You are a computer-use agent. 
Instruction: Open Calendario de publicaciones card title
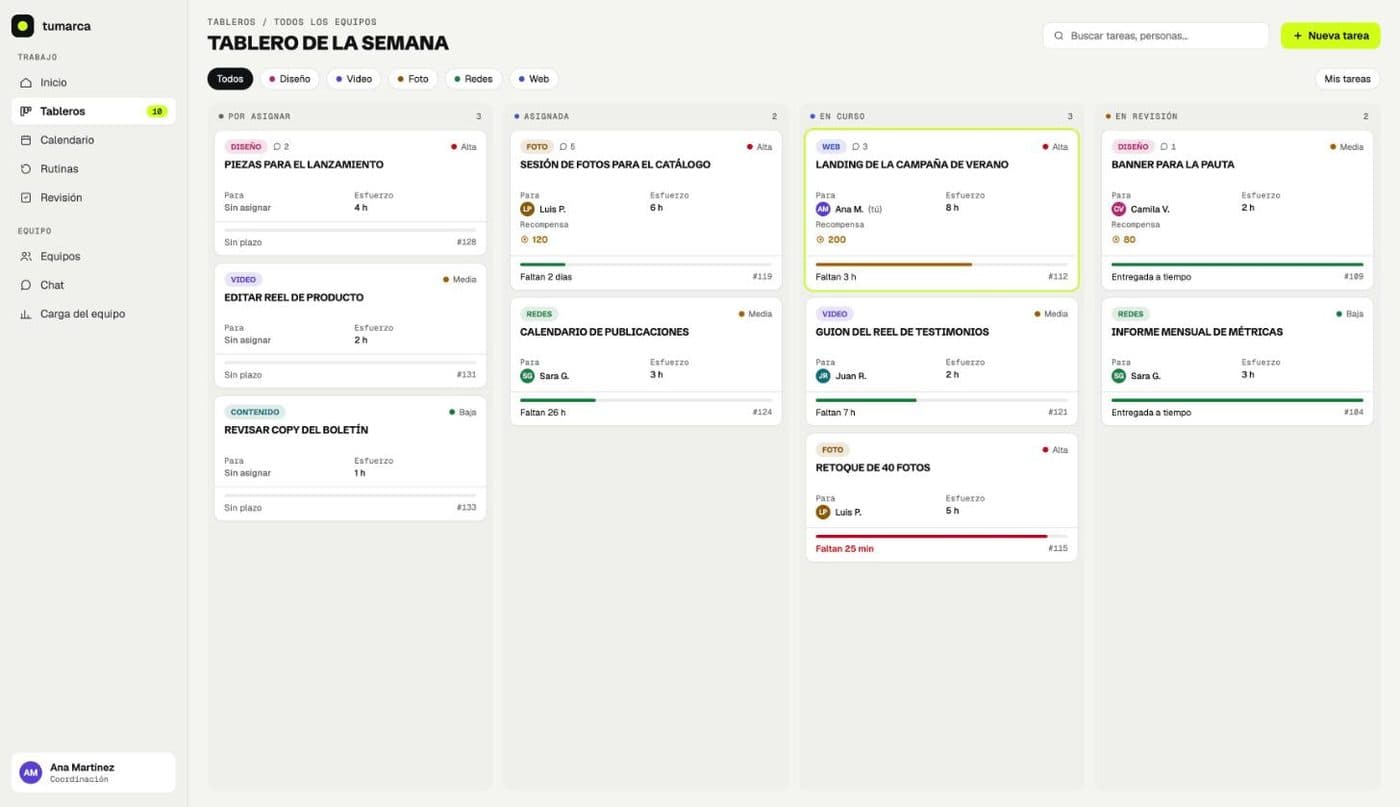(x=604, y=332)
